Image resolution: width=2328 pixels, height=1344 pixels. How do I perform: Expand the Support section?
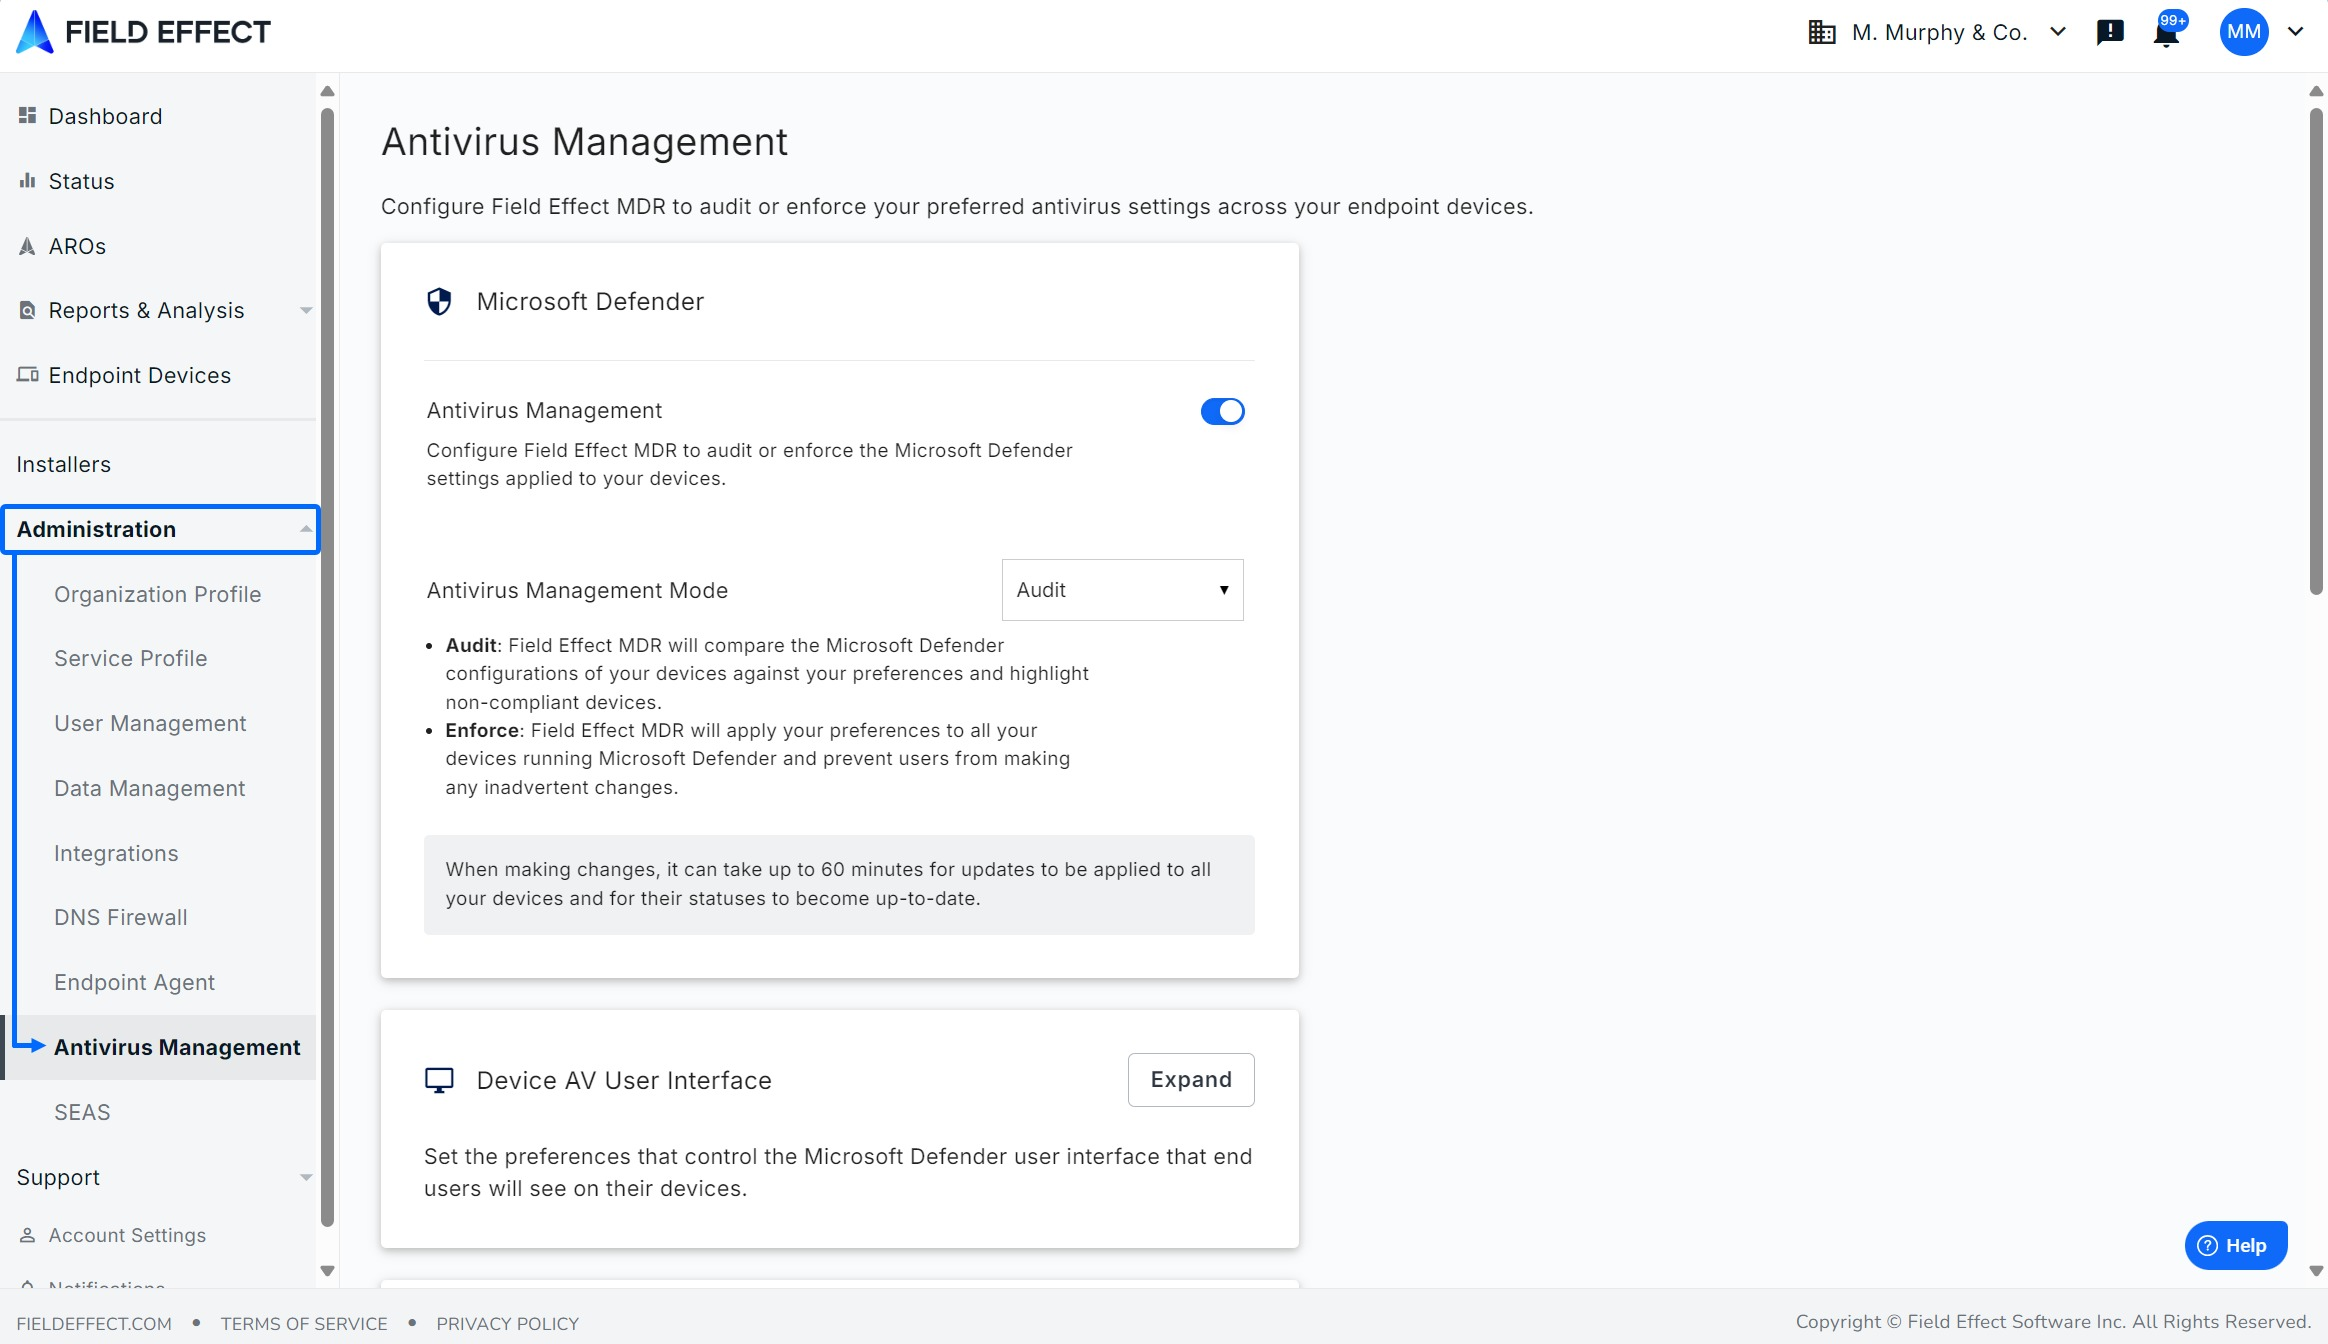160,1177
